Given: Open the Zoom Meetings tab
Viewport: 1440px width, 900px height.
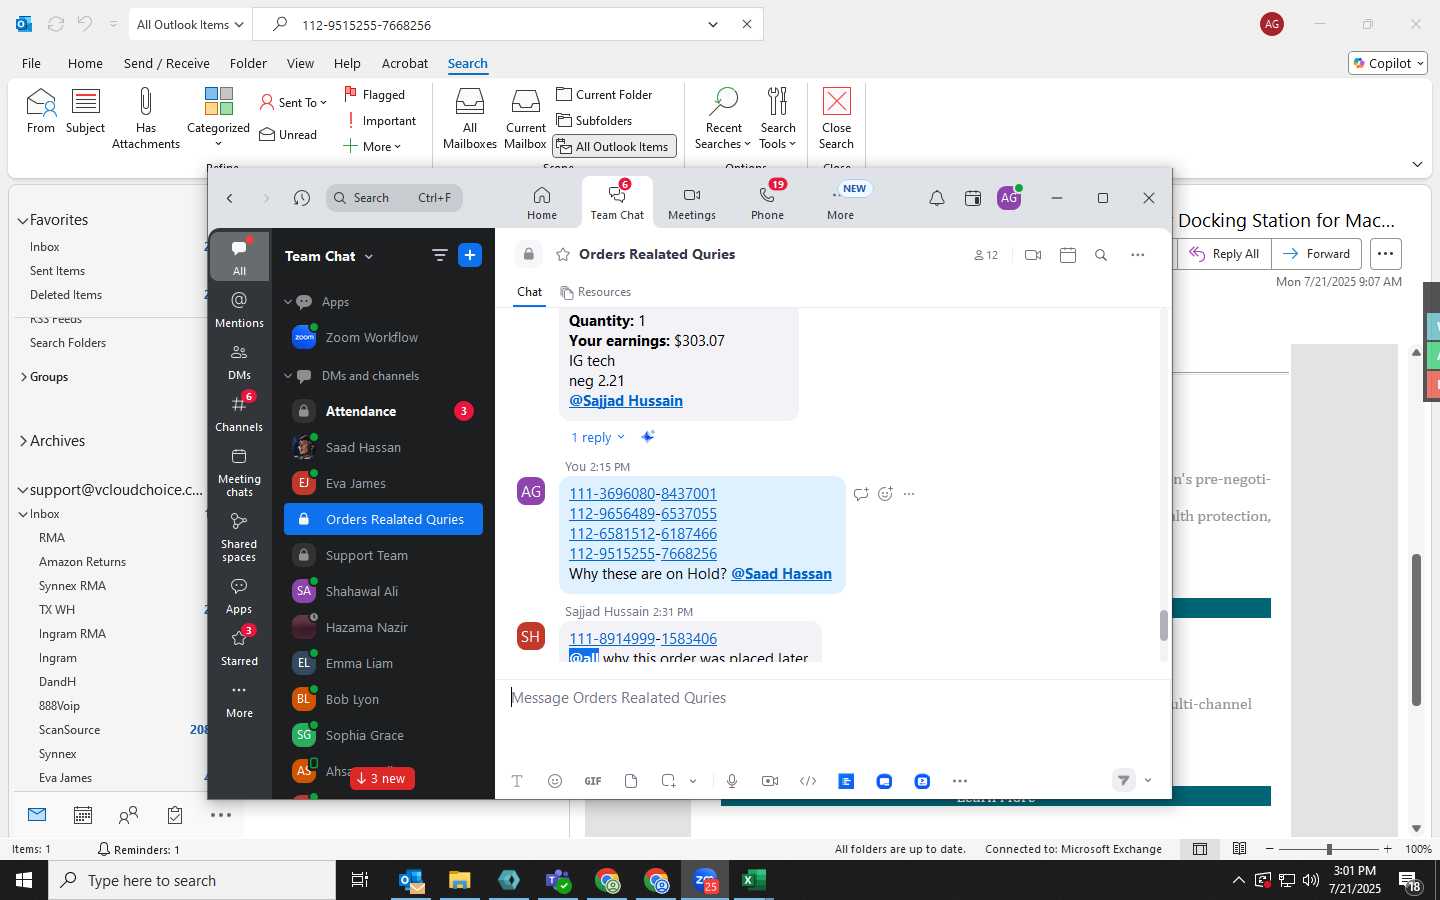Looking at the screenshot, I should [x=691, y=203].
